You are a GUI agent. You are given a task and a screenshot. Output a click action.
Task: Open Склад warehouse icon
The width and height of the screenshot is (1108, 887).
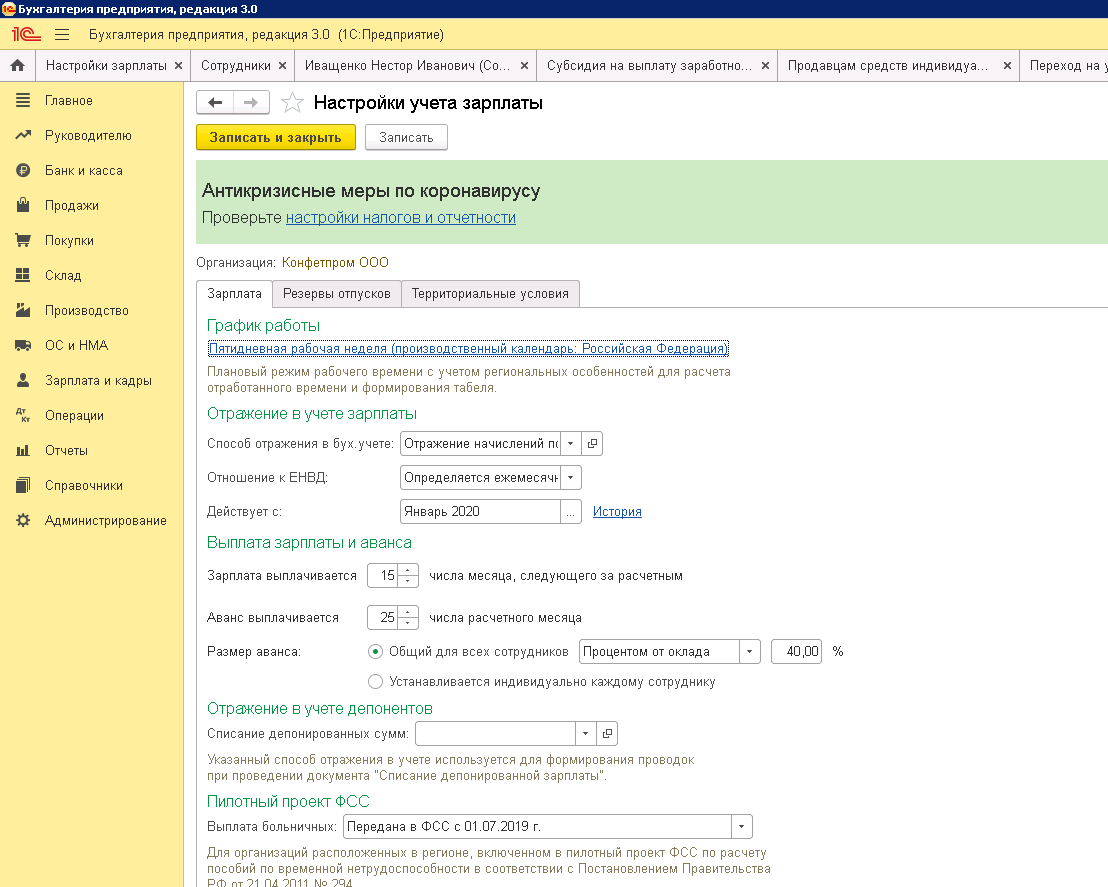23,275
